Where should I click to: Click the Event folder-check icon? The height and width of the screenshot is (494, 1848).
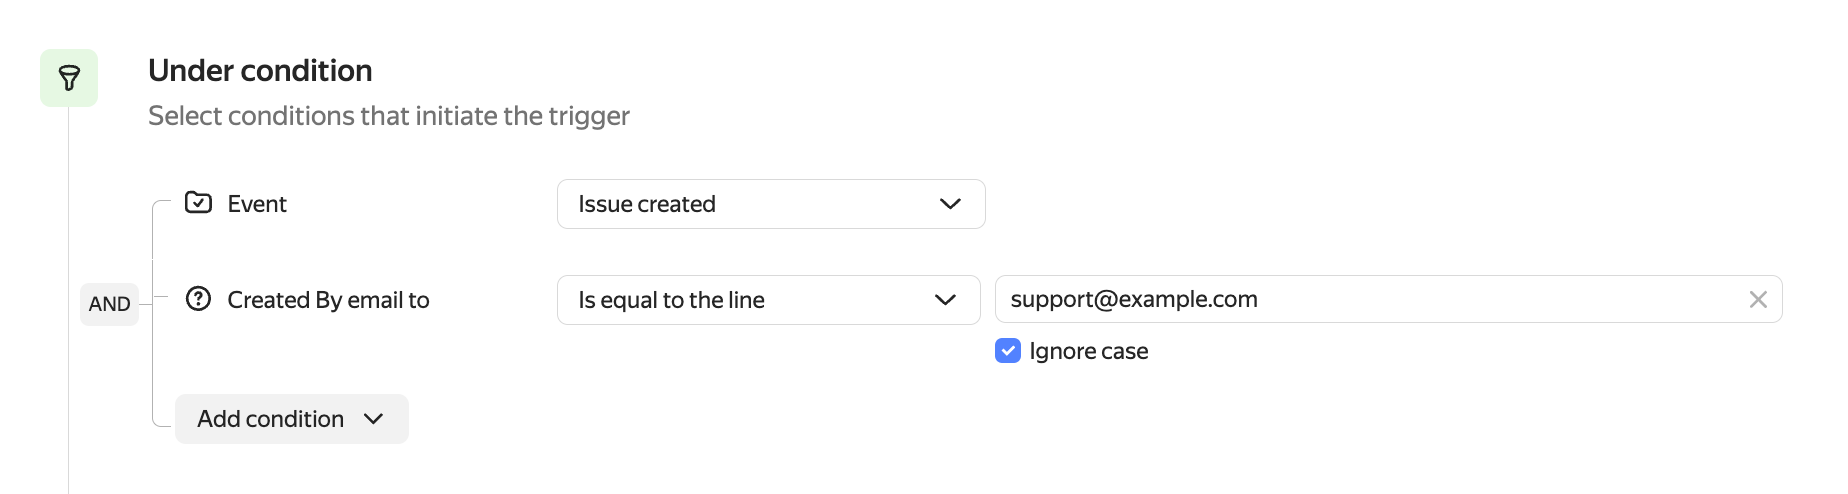(x=198, y=203)
